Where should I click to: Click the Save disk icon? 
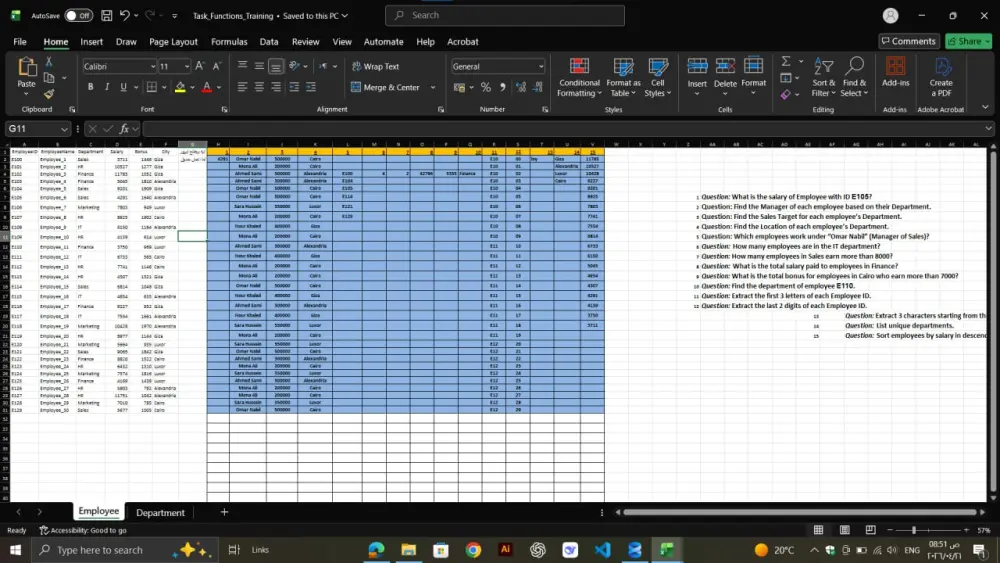tap(107, 15)
